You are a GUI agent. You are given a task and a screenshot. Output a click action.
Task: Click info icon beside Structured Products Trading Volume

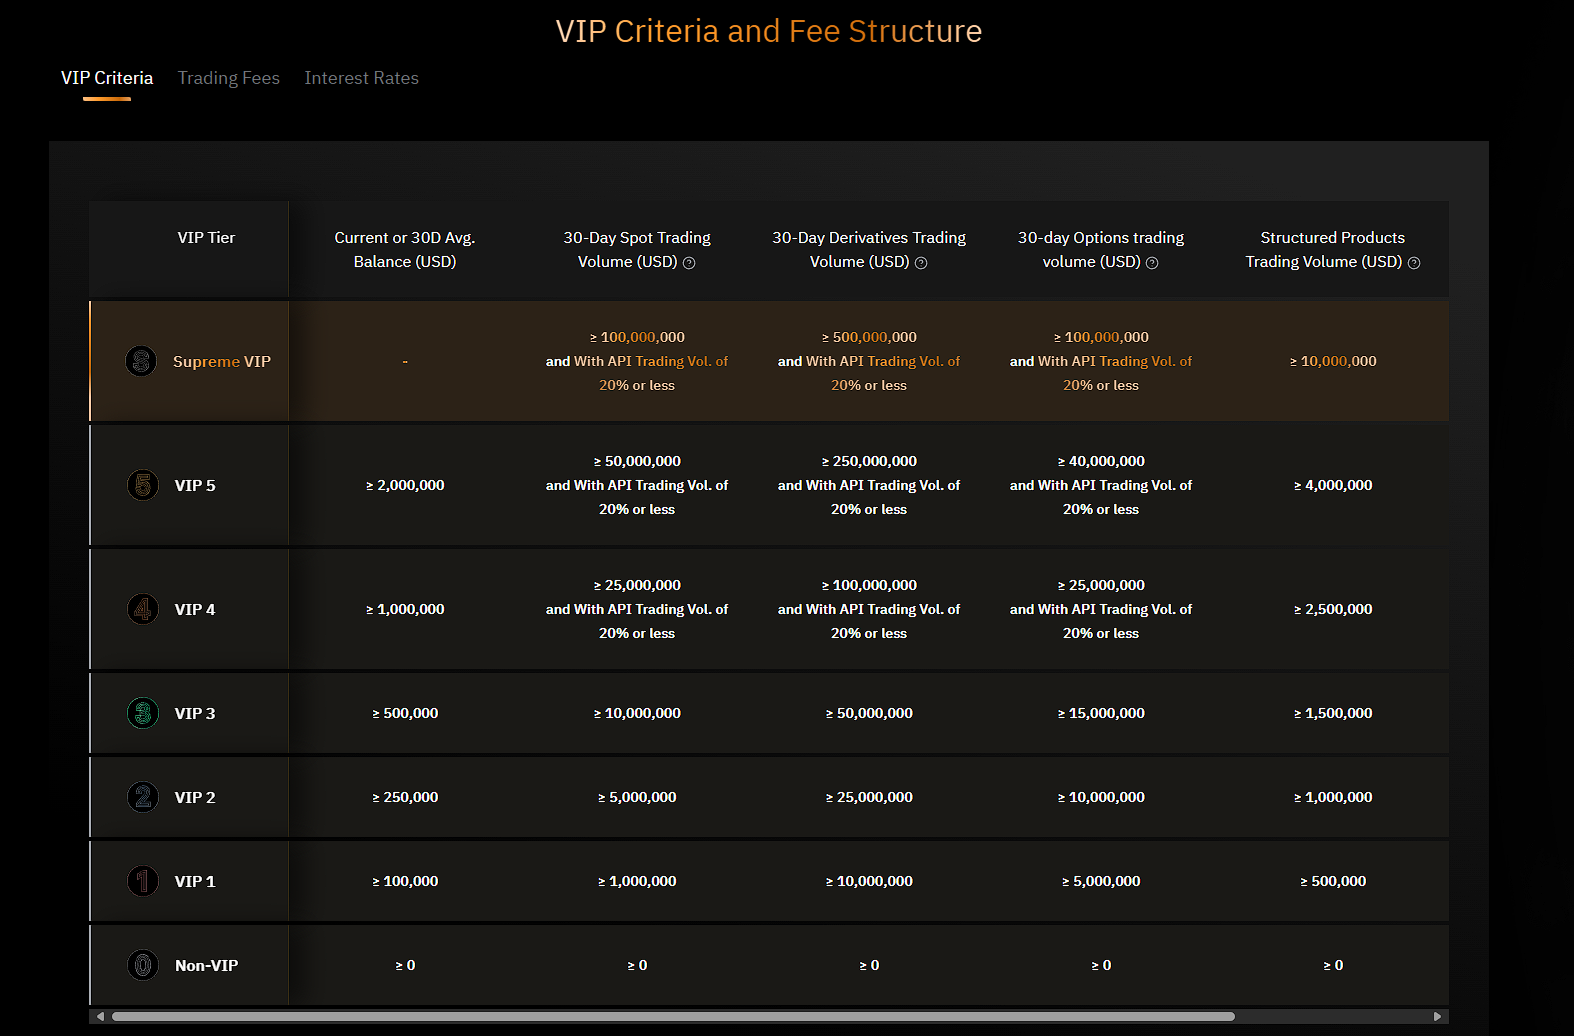tap(1414, 263)
